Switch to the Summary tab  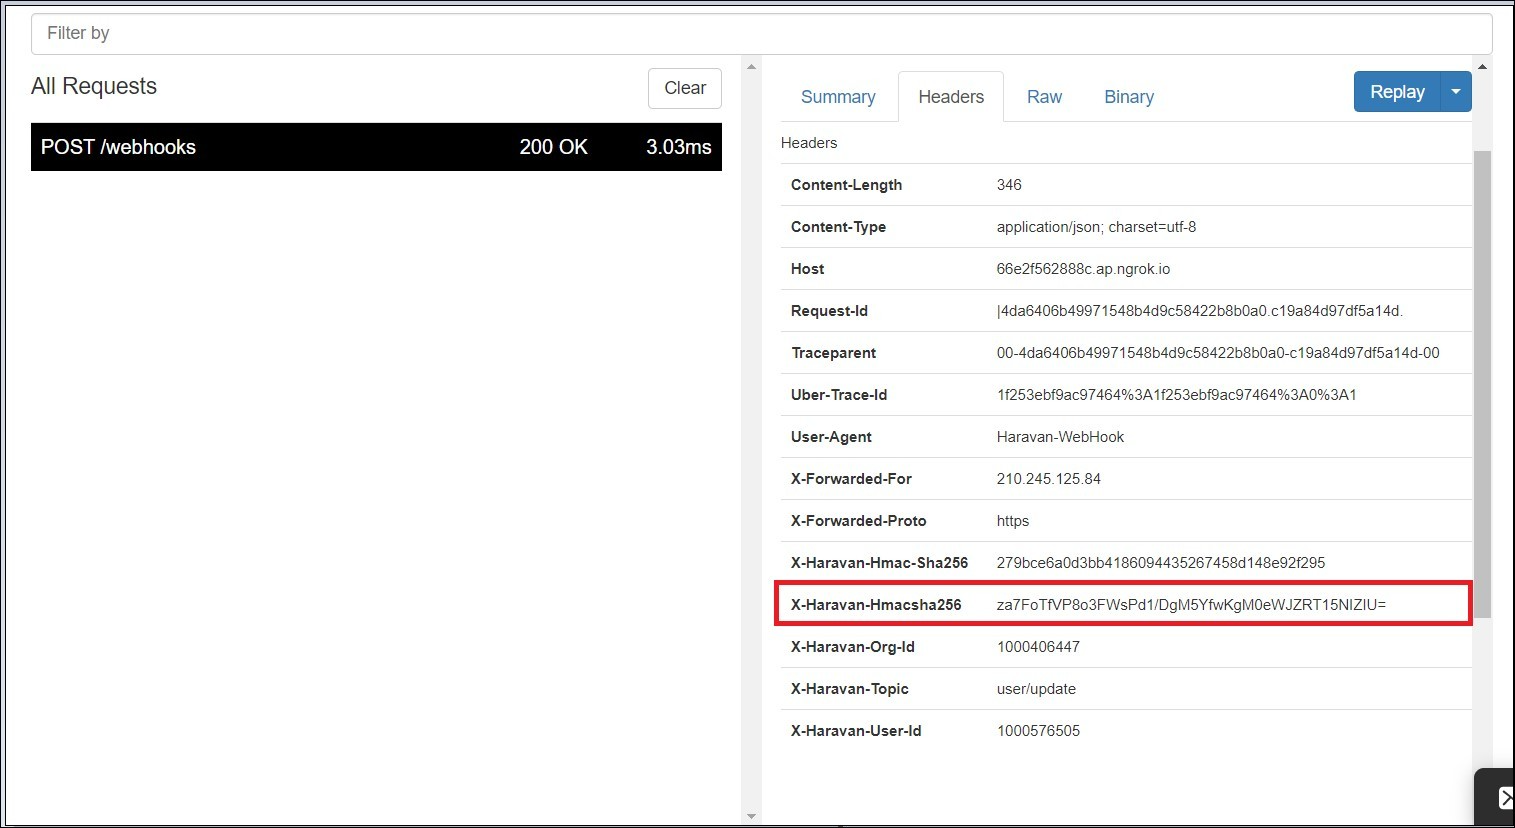[x=838, y=96]
